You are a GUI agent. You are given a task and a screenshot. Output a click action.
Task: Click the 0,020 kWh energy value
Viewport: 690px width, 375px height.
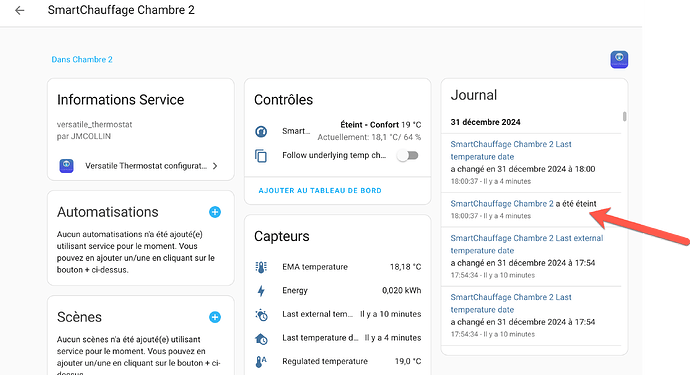click(401, 290)
